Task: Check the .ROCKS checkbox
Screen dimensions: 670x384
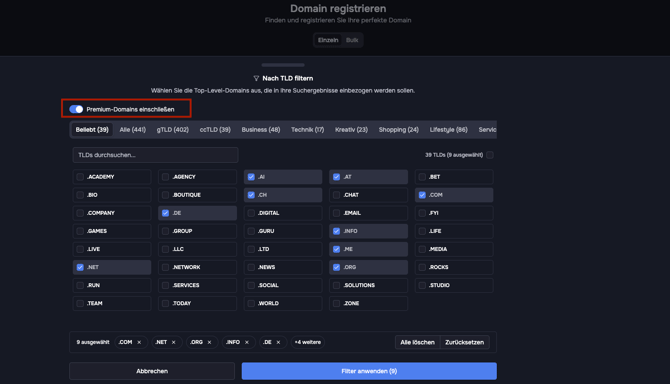Action: [x=422, y=267]
